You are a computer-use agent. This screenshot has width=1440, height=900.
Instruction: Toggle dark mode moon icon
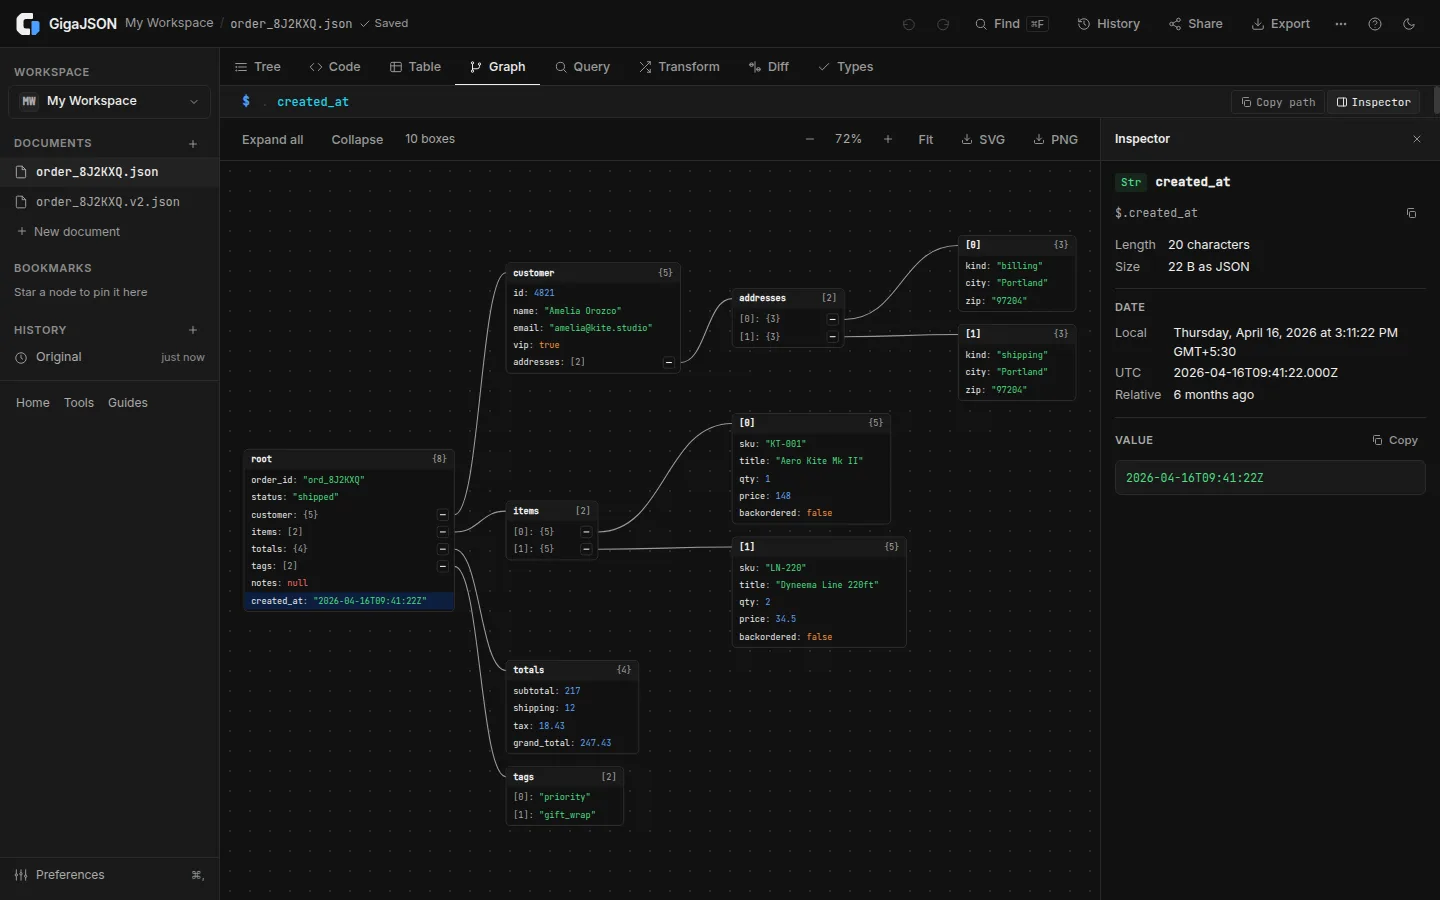[1409, 24]
